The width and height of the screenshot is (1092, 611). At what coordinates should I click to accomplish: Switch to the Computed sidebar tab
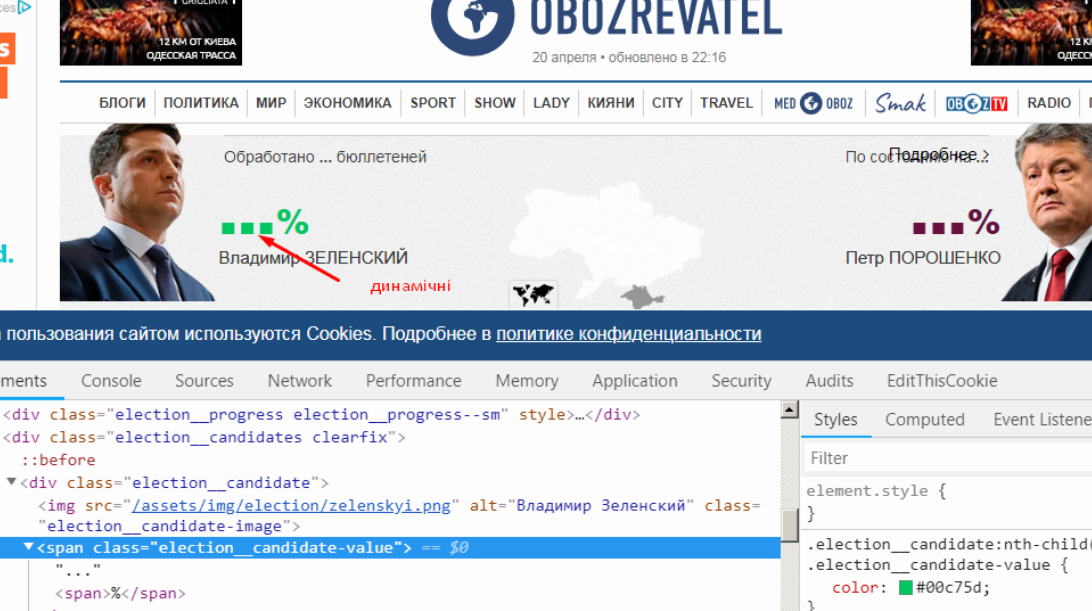click(924, 419)
